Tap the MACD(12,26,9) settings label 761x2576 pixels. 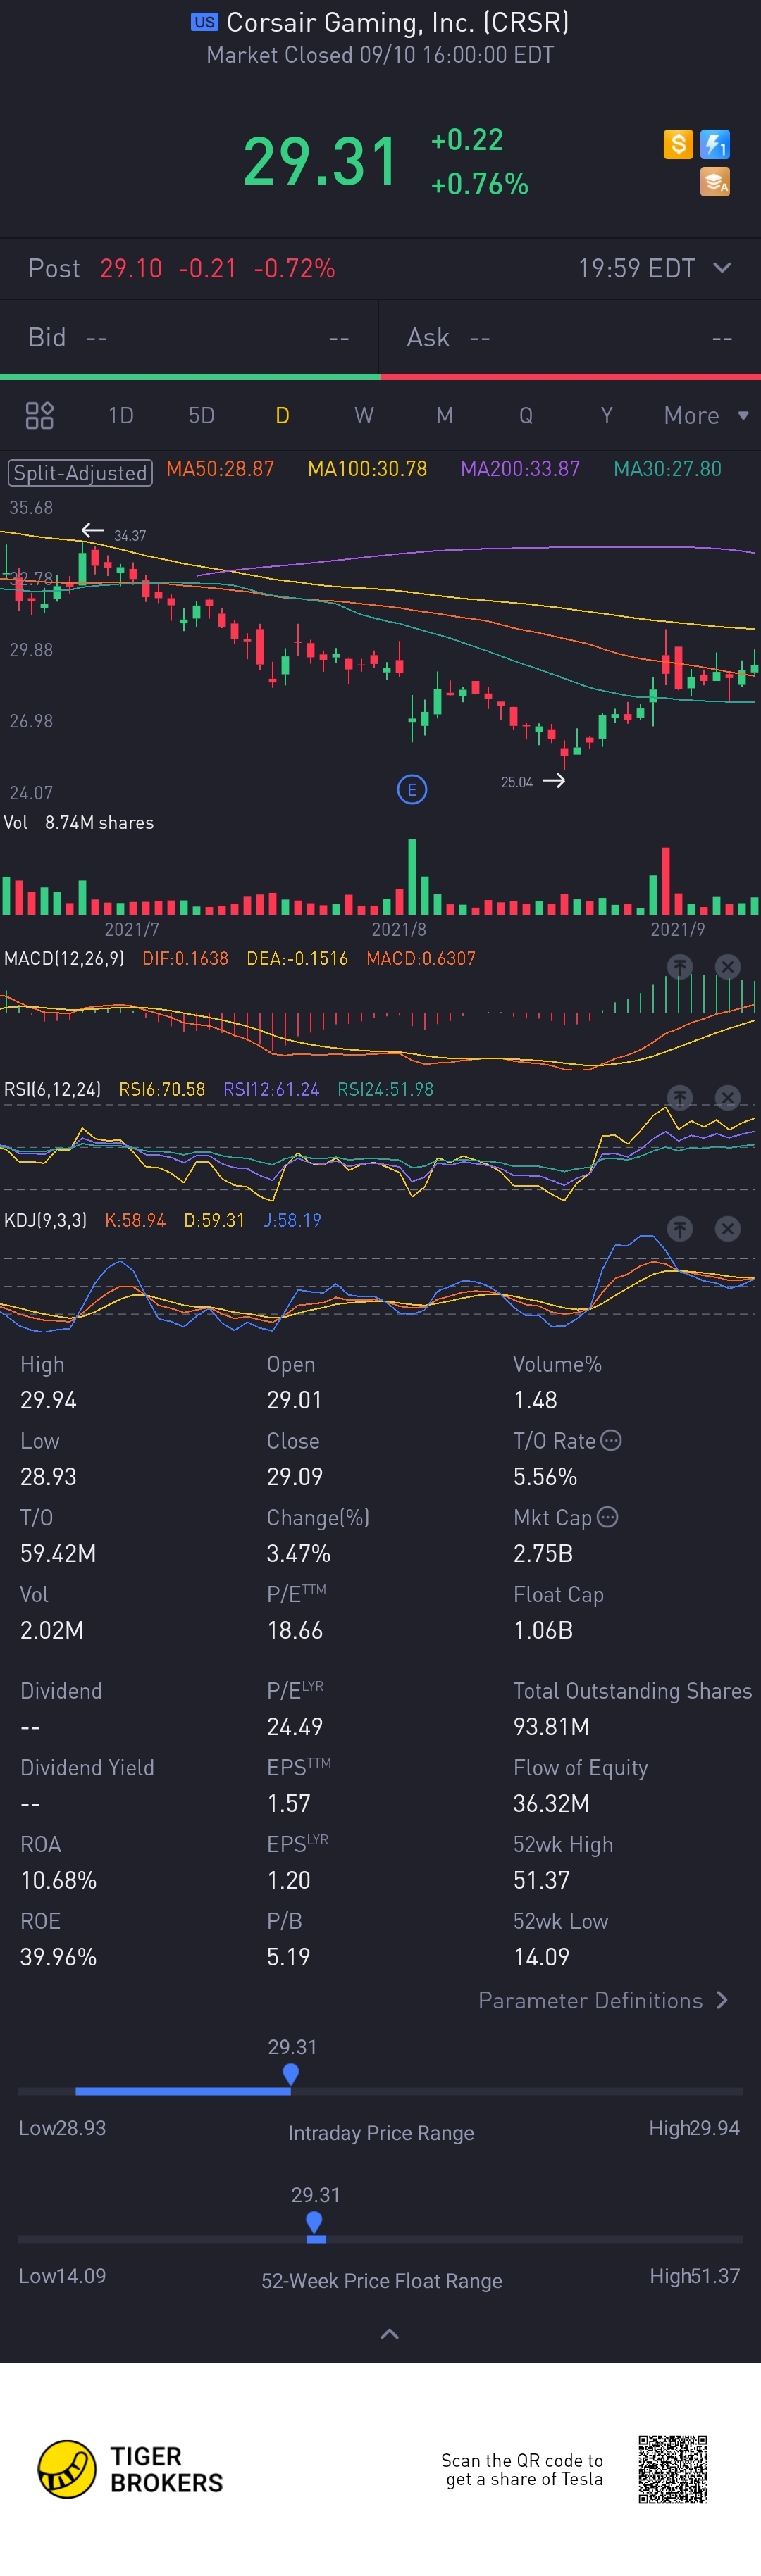tap(64, 958)
